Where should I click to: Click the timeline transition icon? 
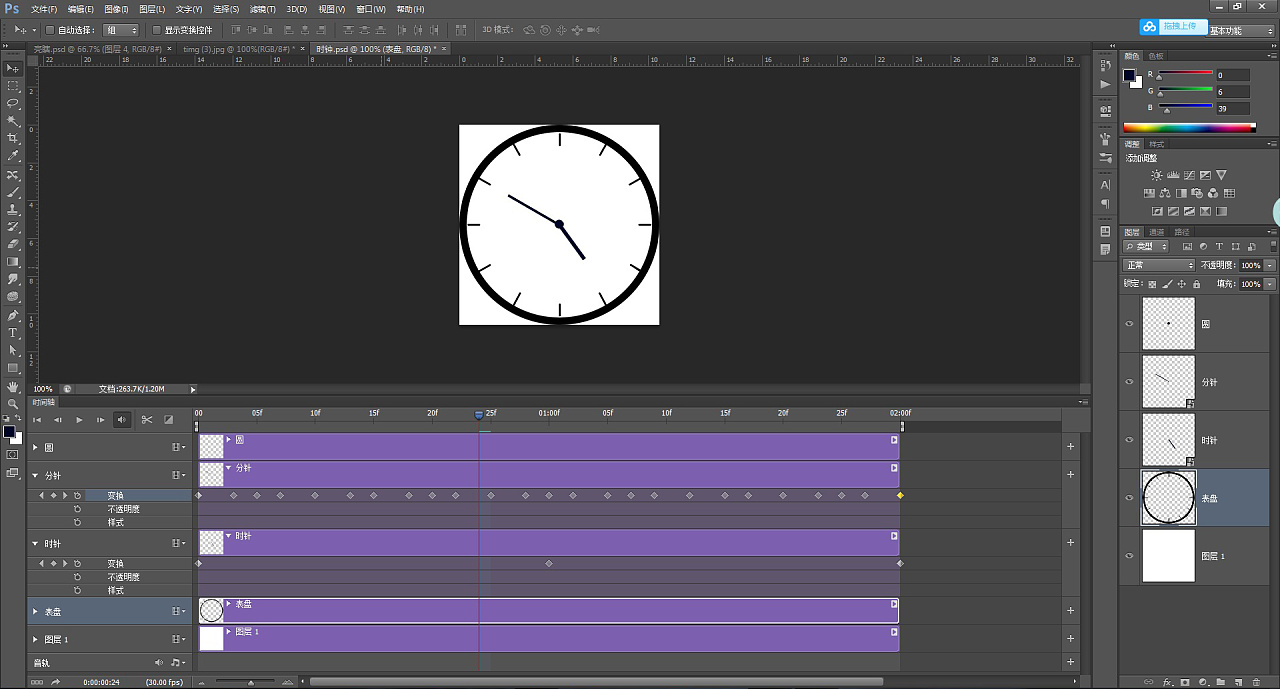point(169,420)
